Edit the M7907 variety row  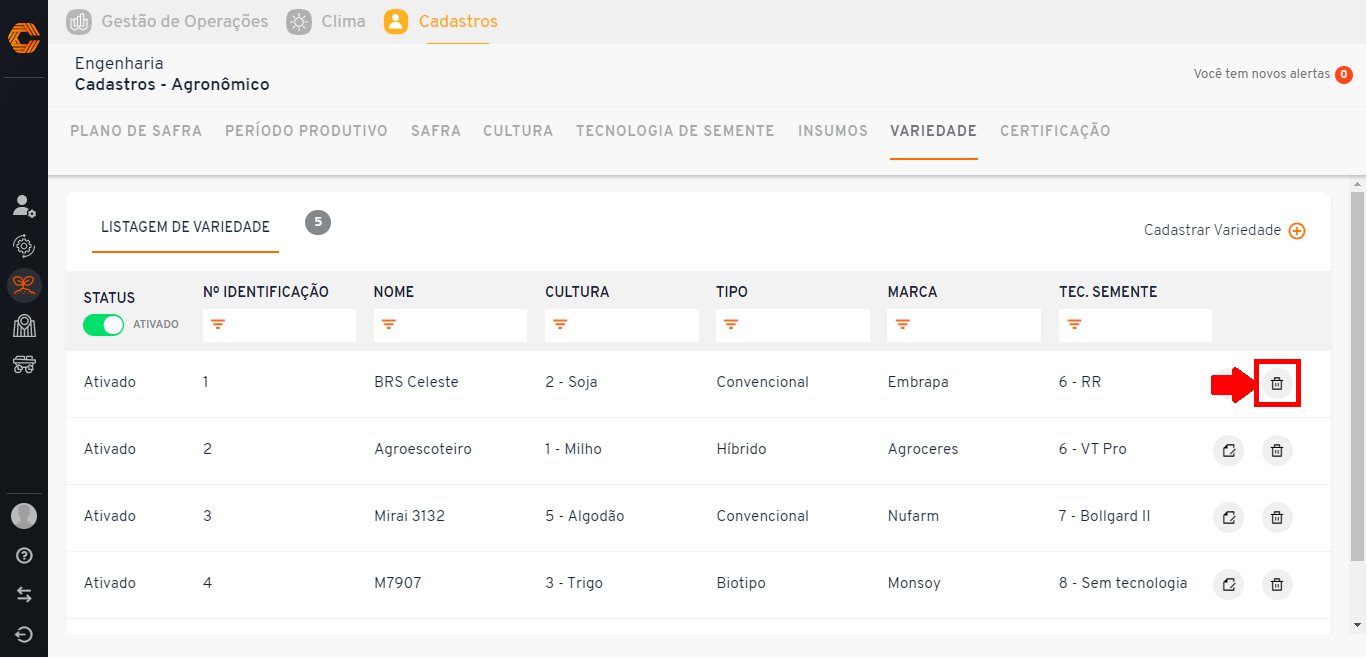point(1228,585)
